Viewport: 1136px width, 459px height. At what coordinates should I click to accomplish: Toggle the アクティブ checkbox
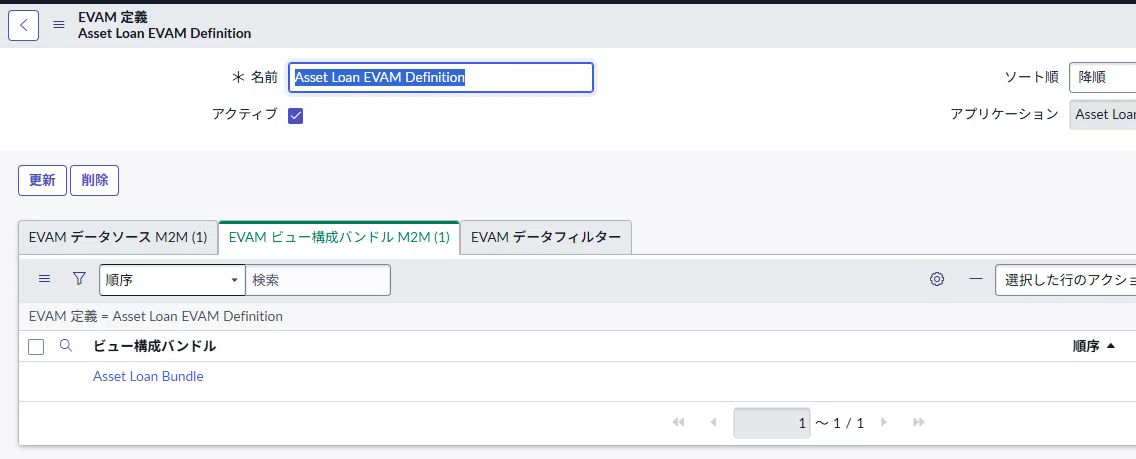296,116
